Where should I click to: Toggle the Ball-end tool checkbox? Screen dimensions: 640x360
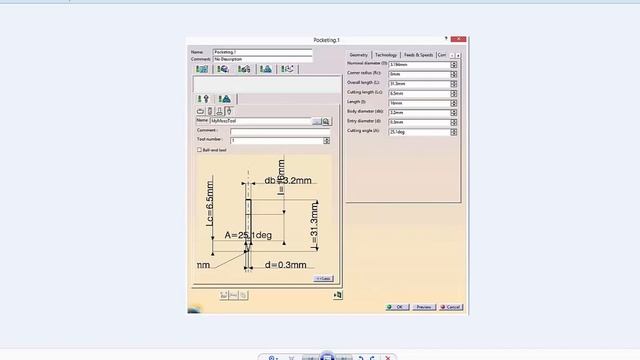[x=200, y=150]
